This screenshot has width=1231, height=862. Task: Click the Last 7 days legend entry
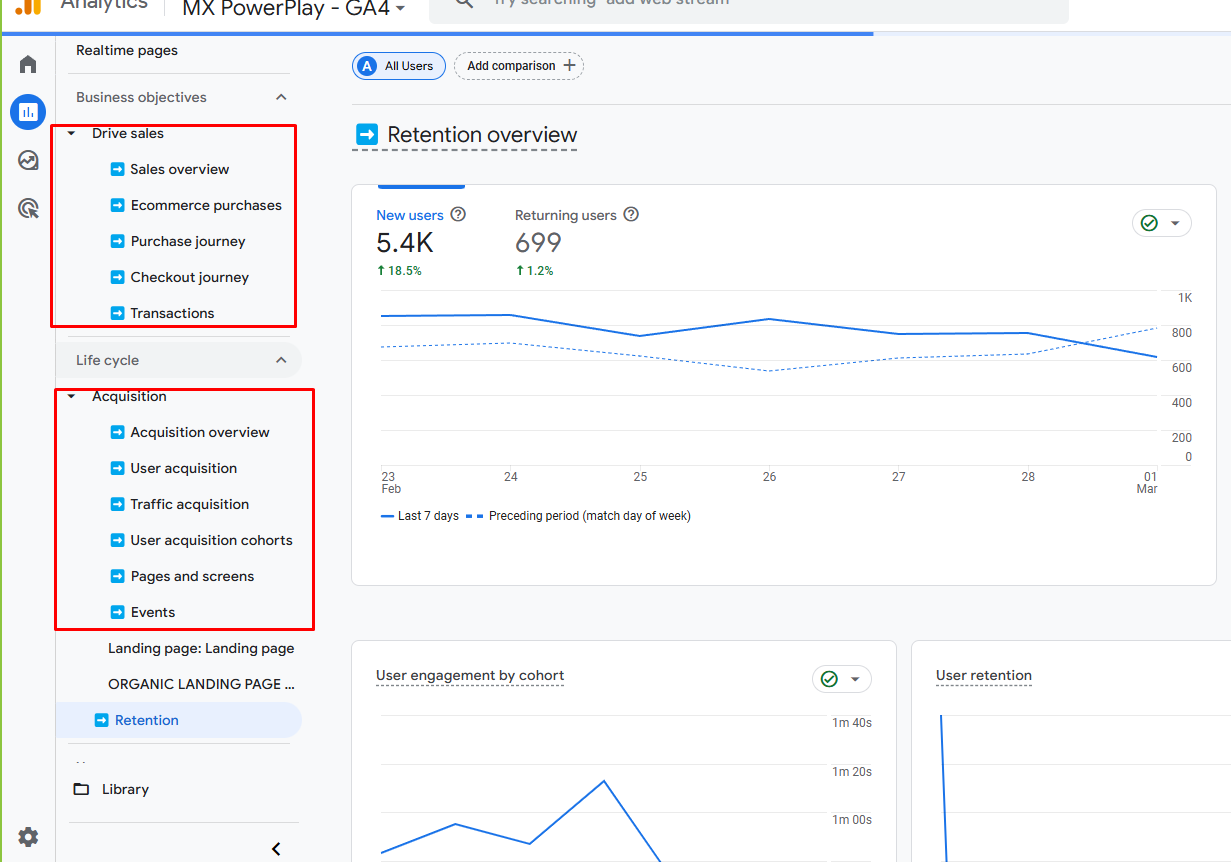click(420, 516)
